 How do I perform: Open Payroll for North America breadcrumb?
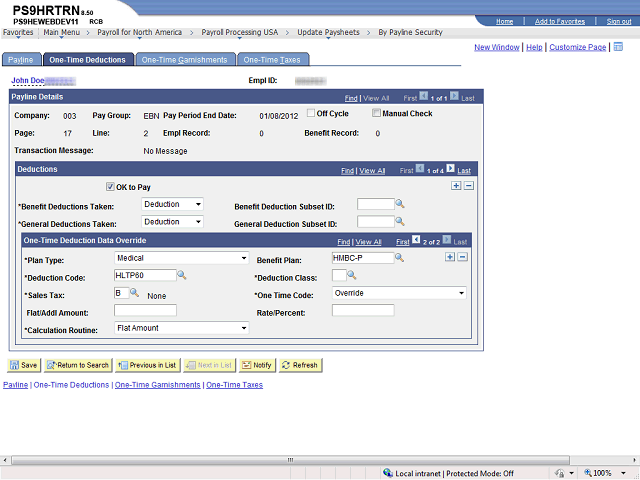click(140, 32)
